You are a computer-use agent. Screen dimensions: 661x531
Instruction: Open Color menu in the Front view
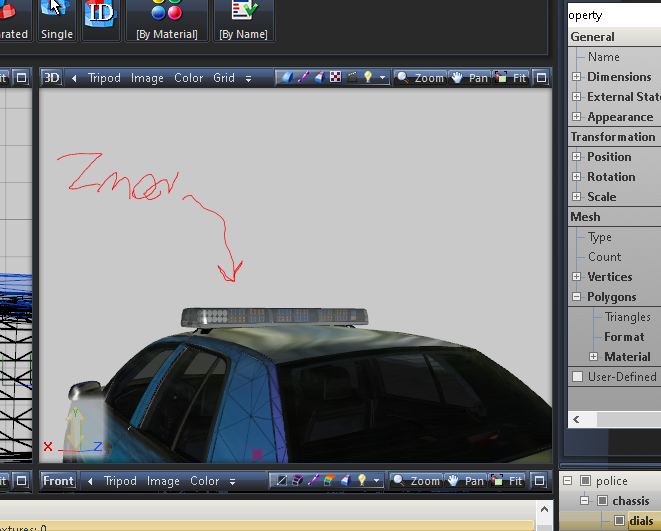tap(204, 481)
